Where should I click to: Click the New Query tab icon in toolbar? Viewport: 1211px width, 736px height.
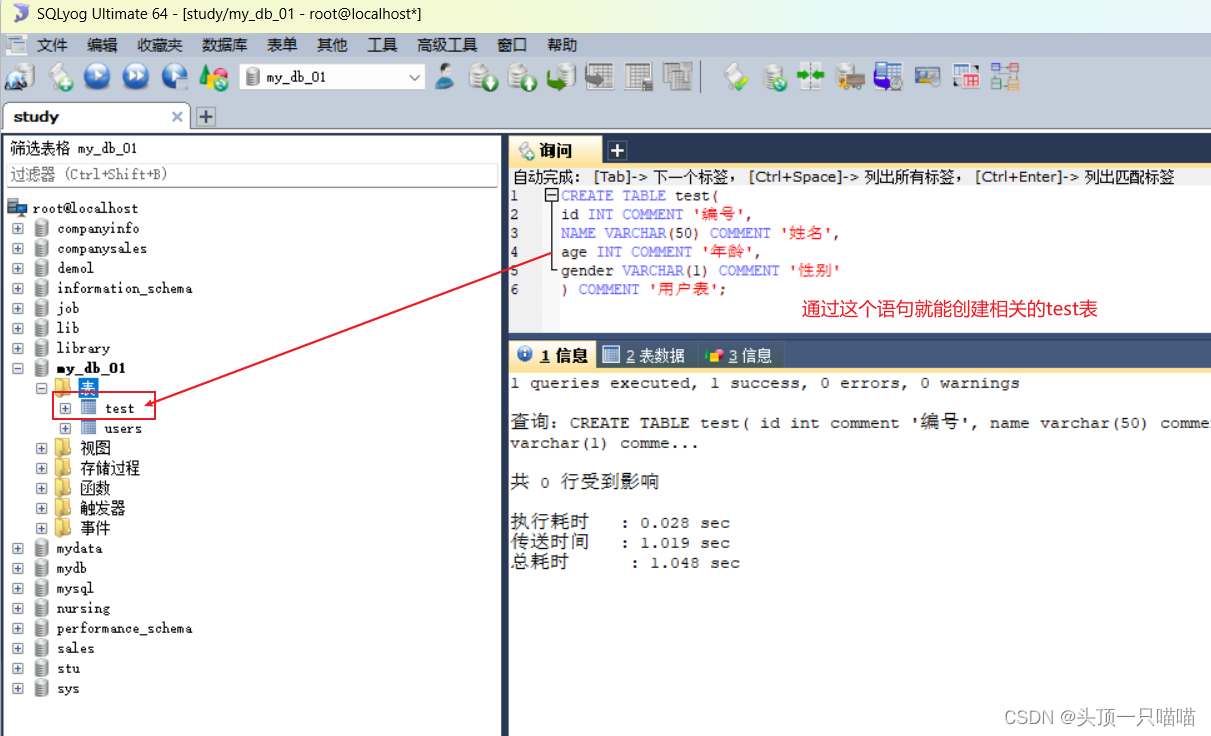tap(62, 78)
